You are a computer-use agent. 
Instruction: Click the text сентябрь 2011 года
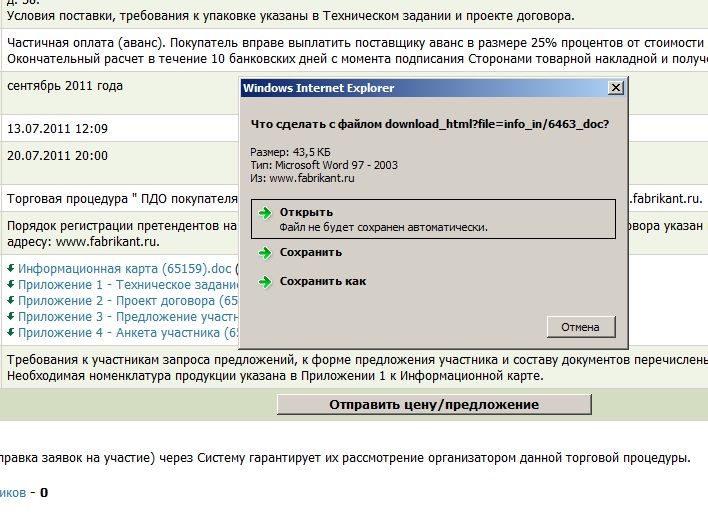coord(65,86)
